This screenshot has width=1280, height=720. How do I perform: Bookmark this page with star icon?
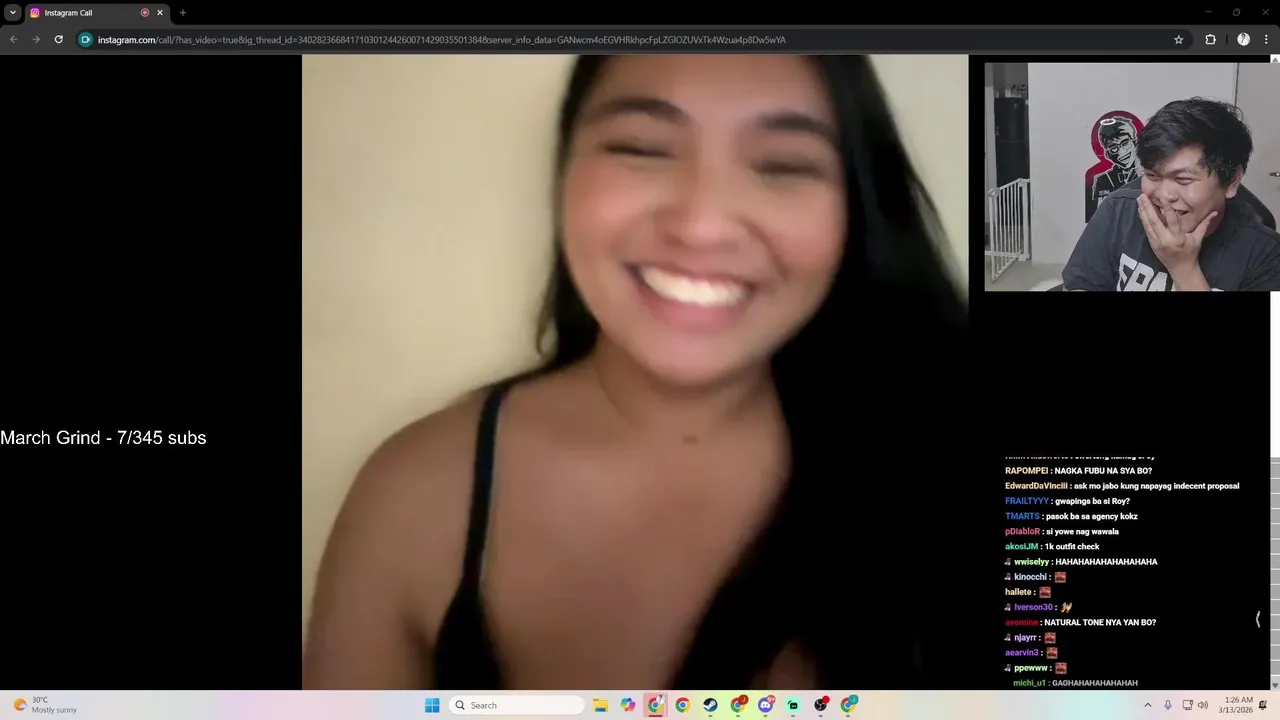1179,40
